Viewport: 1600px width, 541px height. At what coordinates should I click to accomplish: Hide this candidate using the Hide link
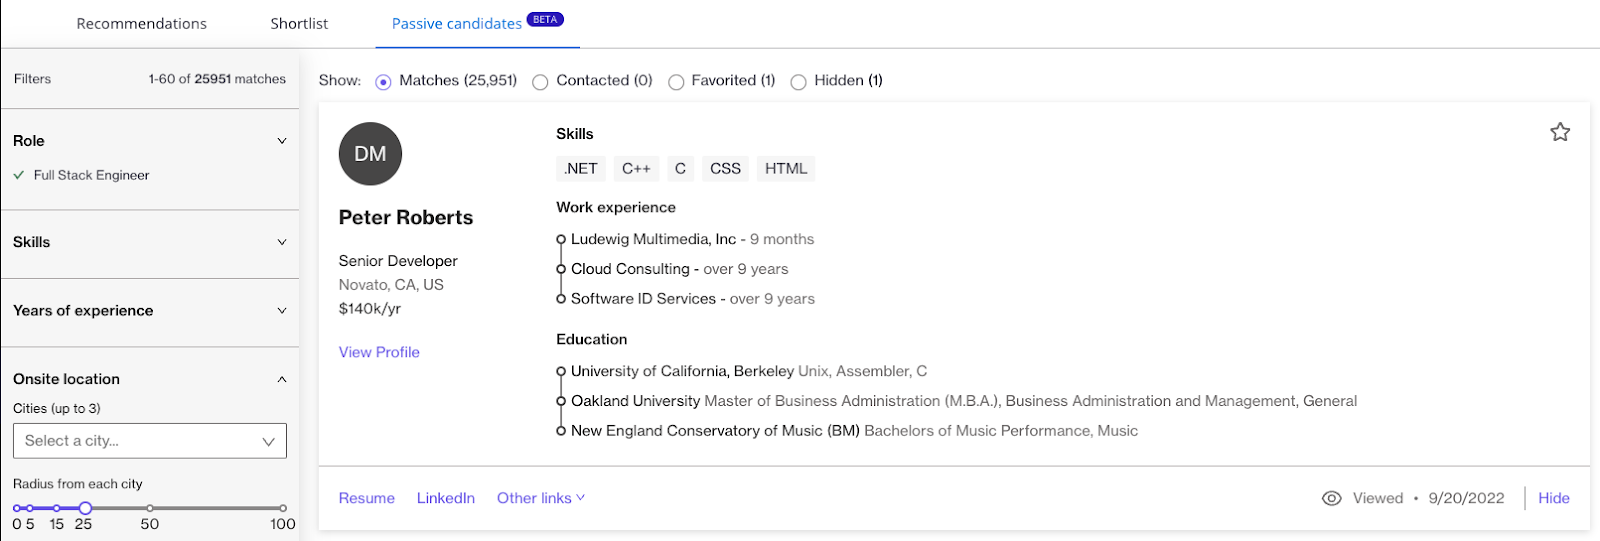1553,498
